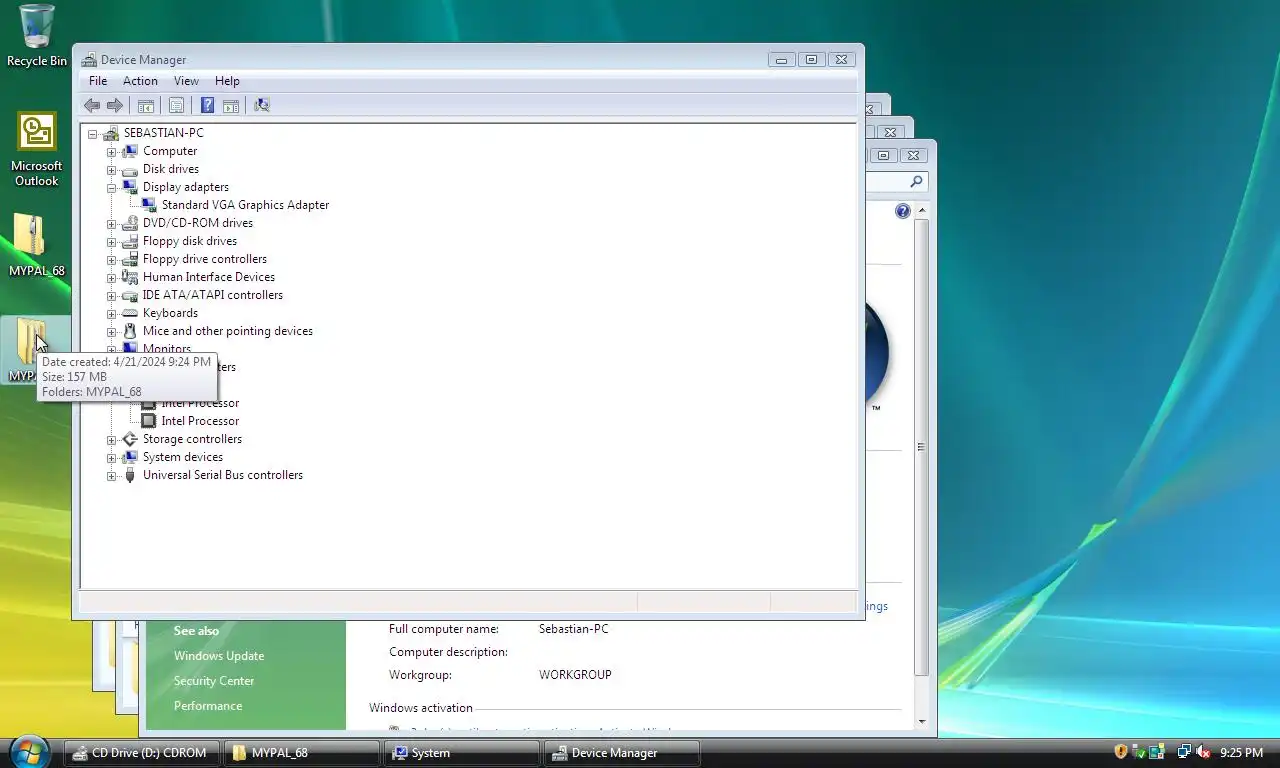Switch to the System taskbar button
The height and width of the screenshot is (768, 1280).
click(x=461, y=753)
